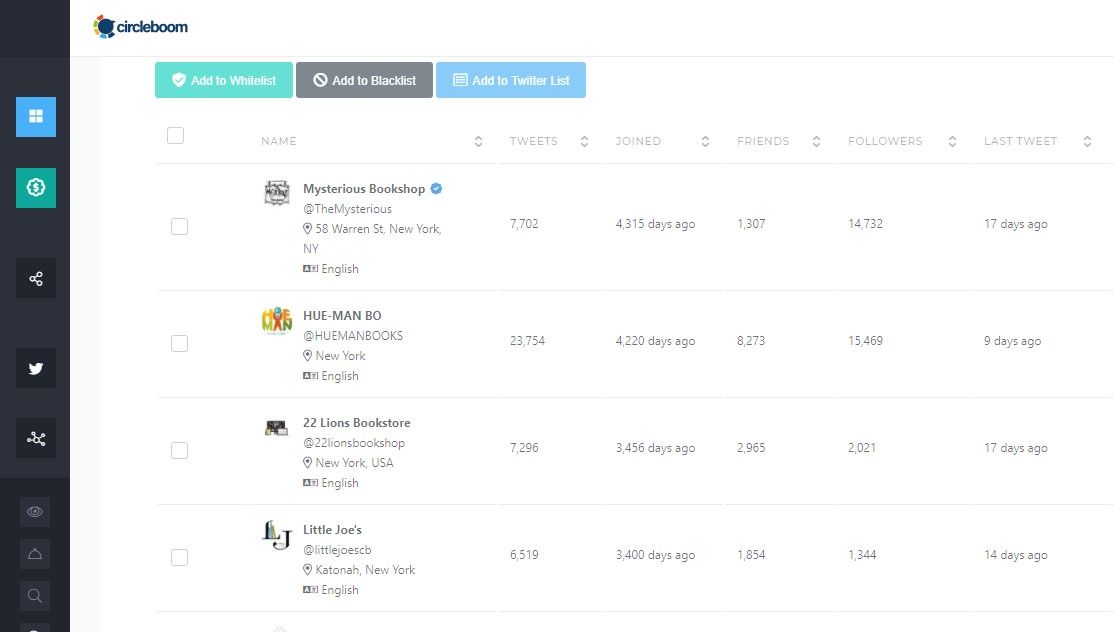Viewport: 1114px width, 632px height.
Task: Click the @22lionsbookshop handle
Action: tap(354, 443)
